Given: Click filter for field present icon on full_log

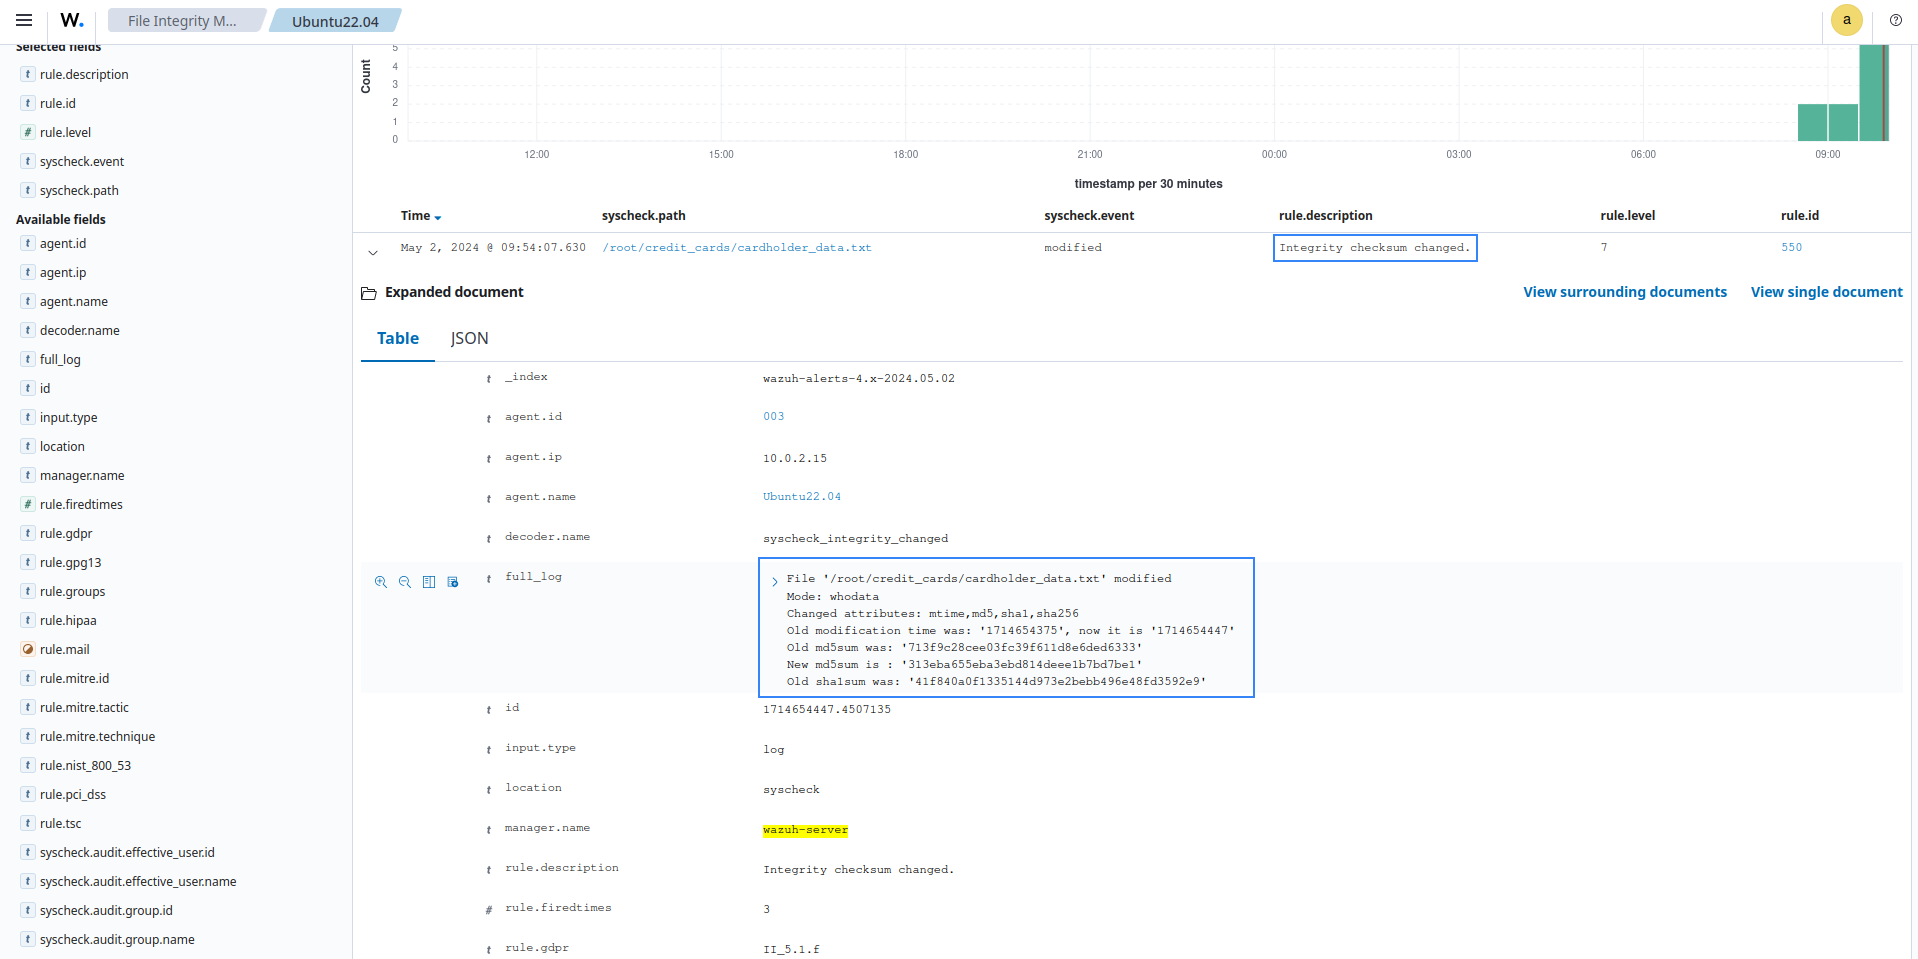Looking at the screenshot, I should pyautogui.click(x=453, y=582).
